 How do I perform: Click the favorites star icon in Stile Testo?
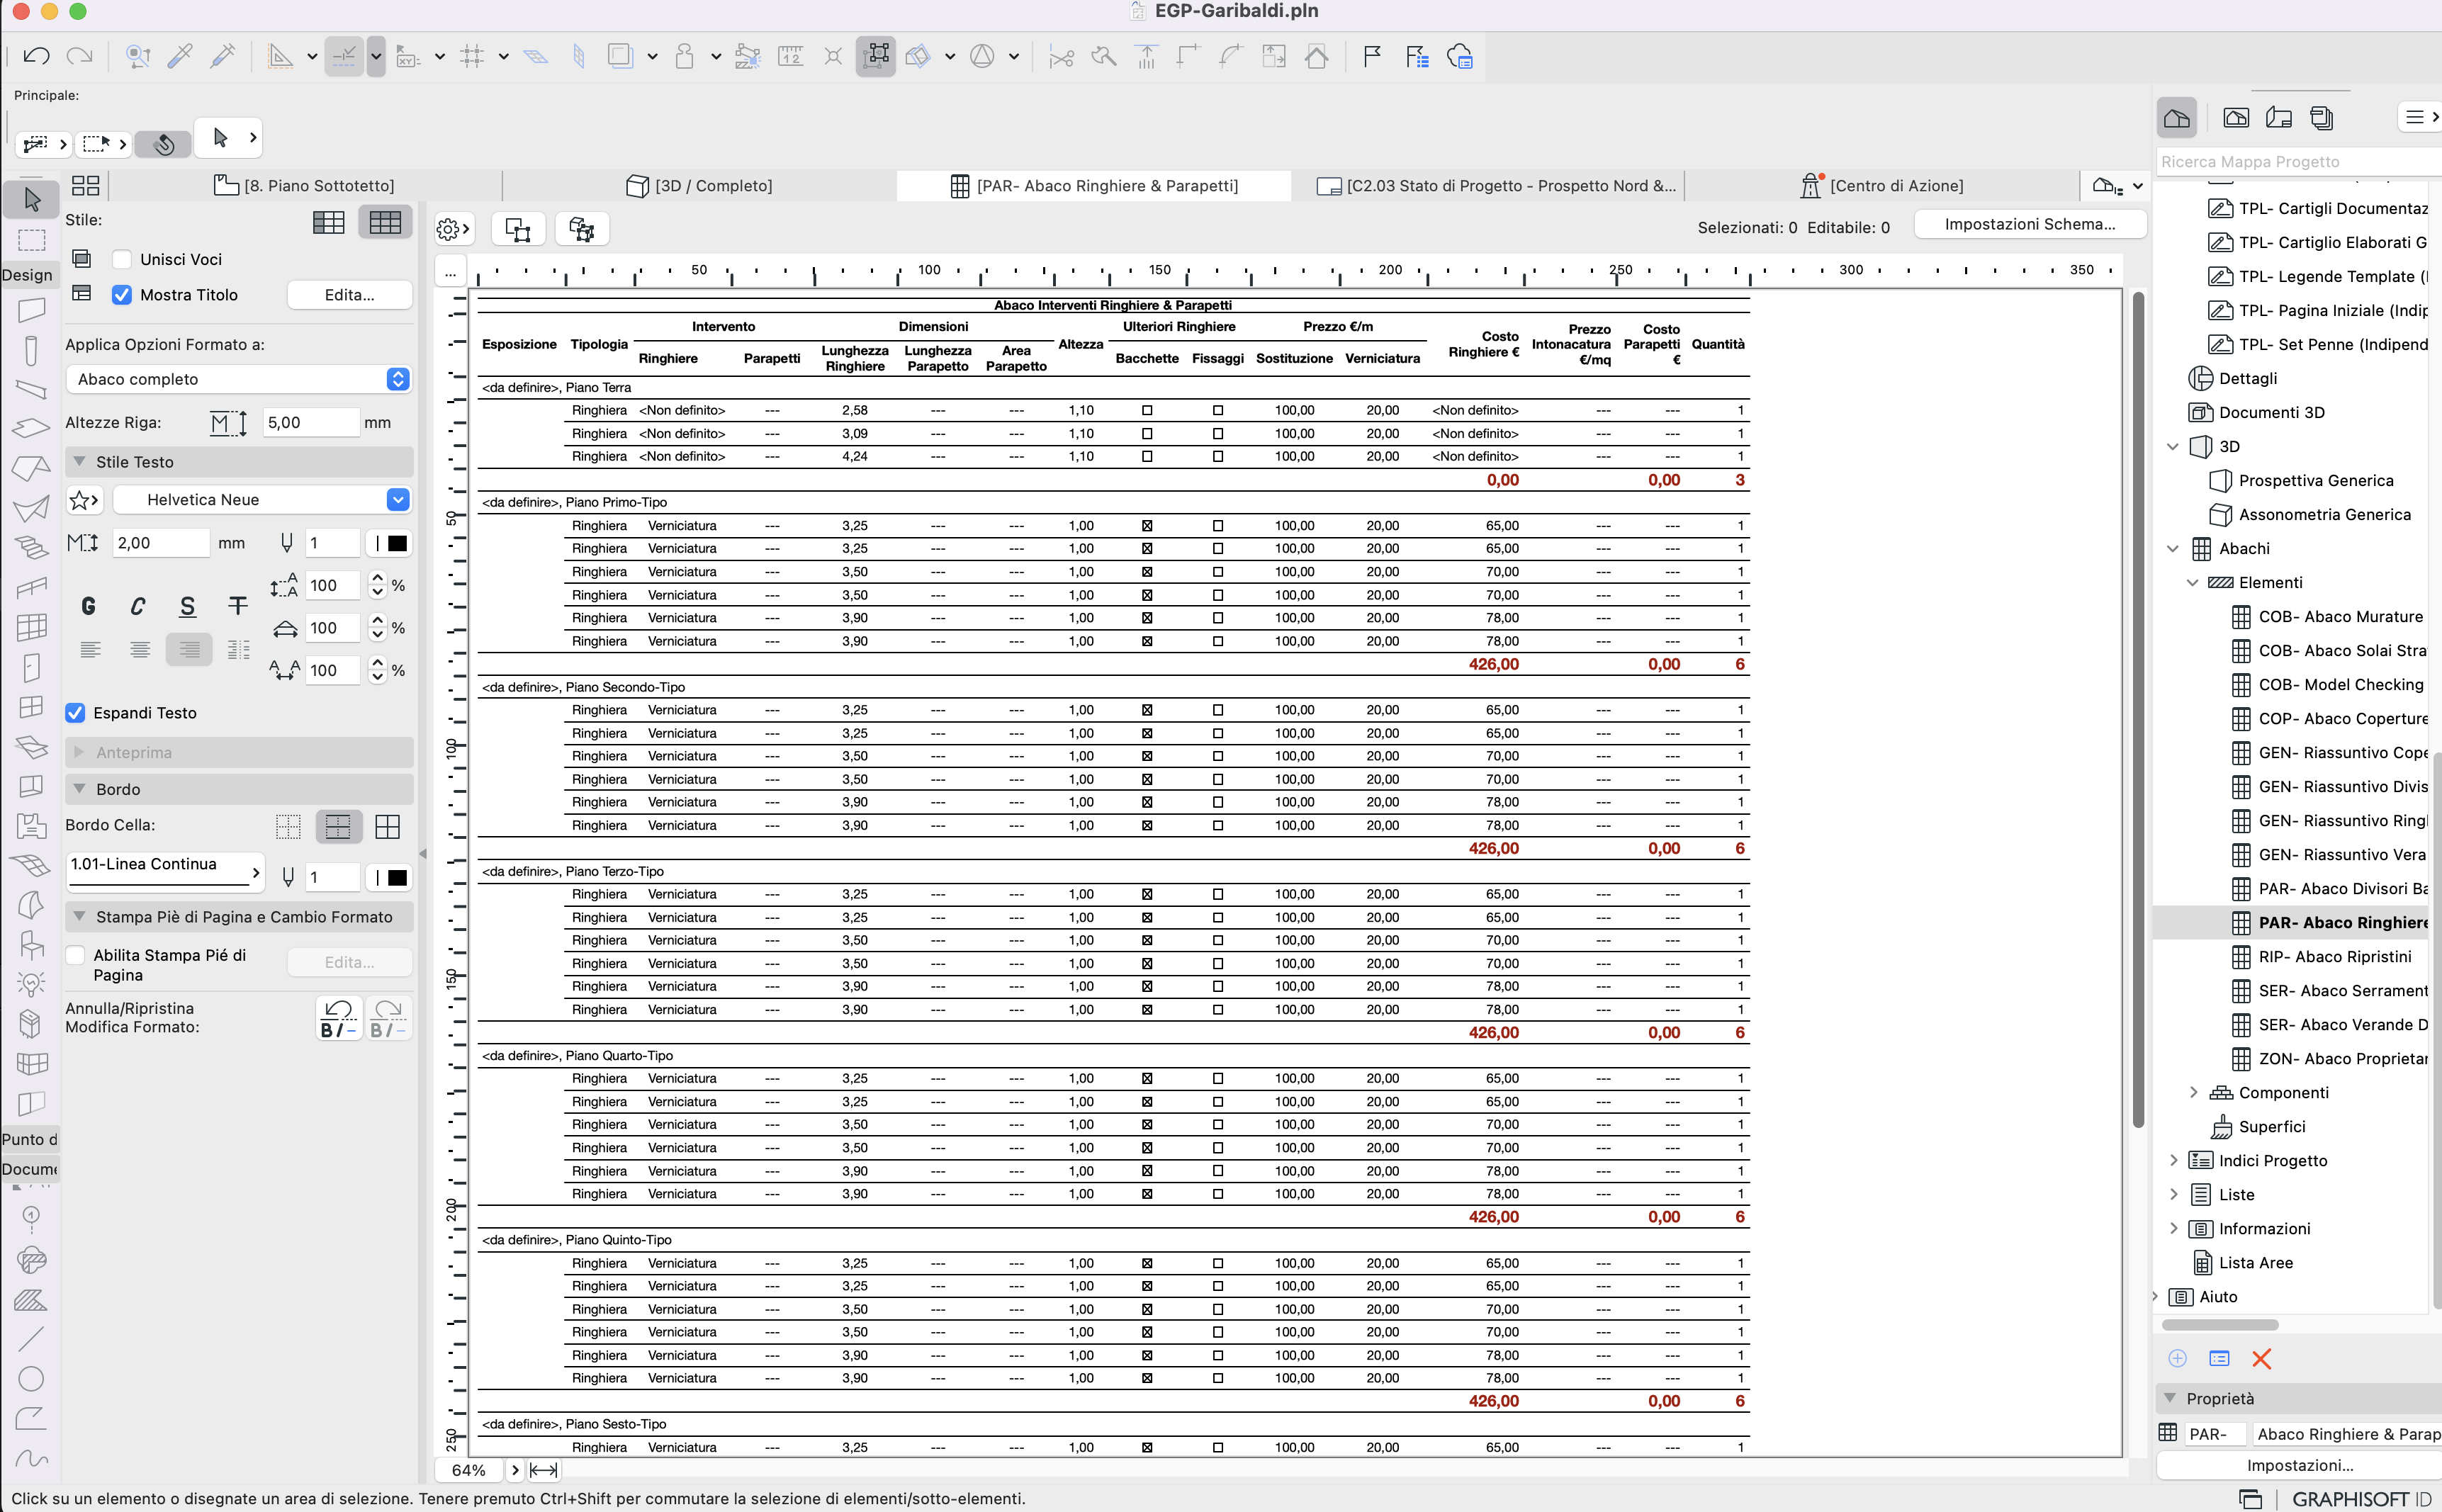[x=84, y=500]
